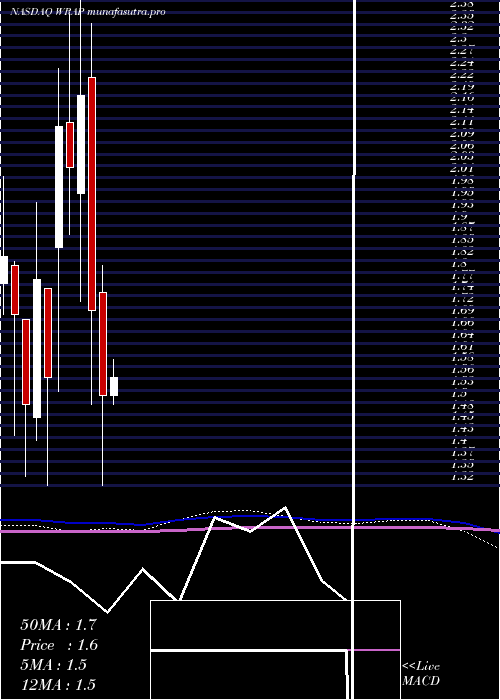Click the 1.69 price axis label

tap(462, 310)
